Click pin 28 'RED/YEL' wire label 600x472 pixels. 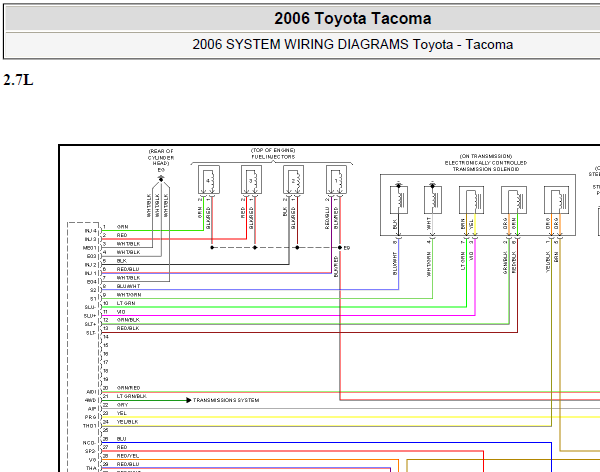(x=128, y=456)
